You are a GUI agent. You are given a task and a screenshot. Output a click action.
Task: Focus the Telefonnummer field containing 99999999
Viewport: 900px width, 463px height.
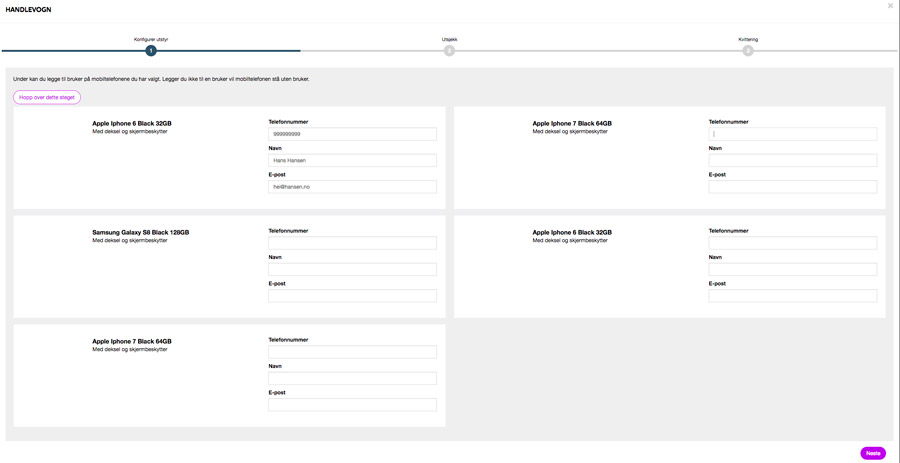[x=352, y=134]
